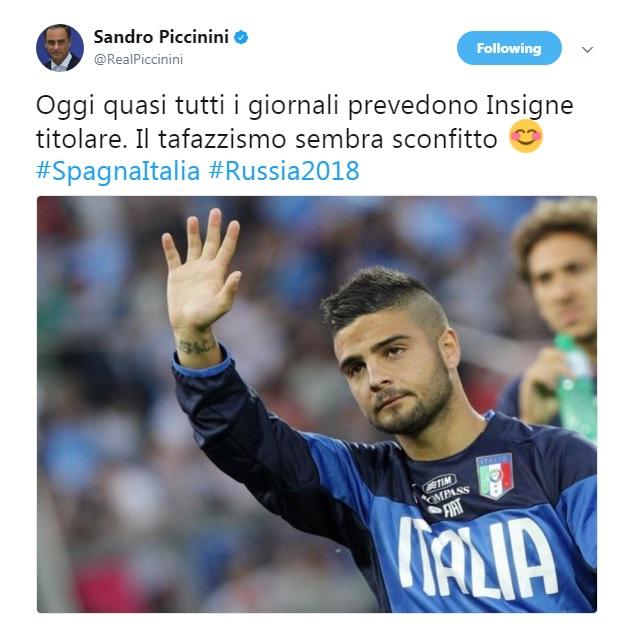Click the Compass sponsor logo on shirt
Viewport: 631px width, 620px height.
443,496
